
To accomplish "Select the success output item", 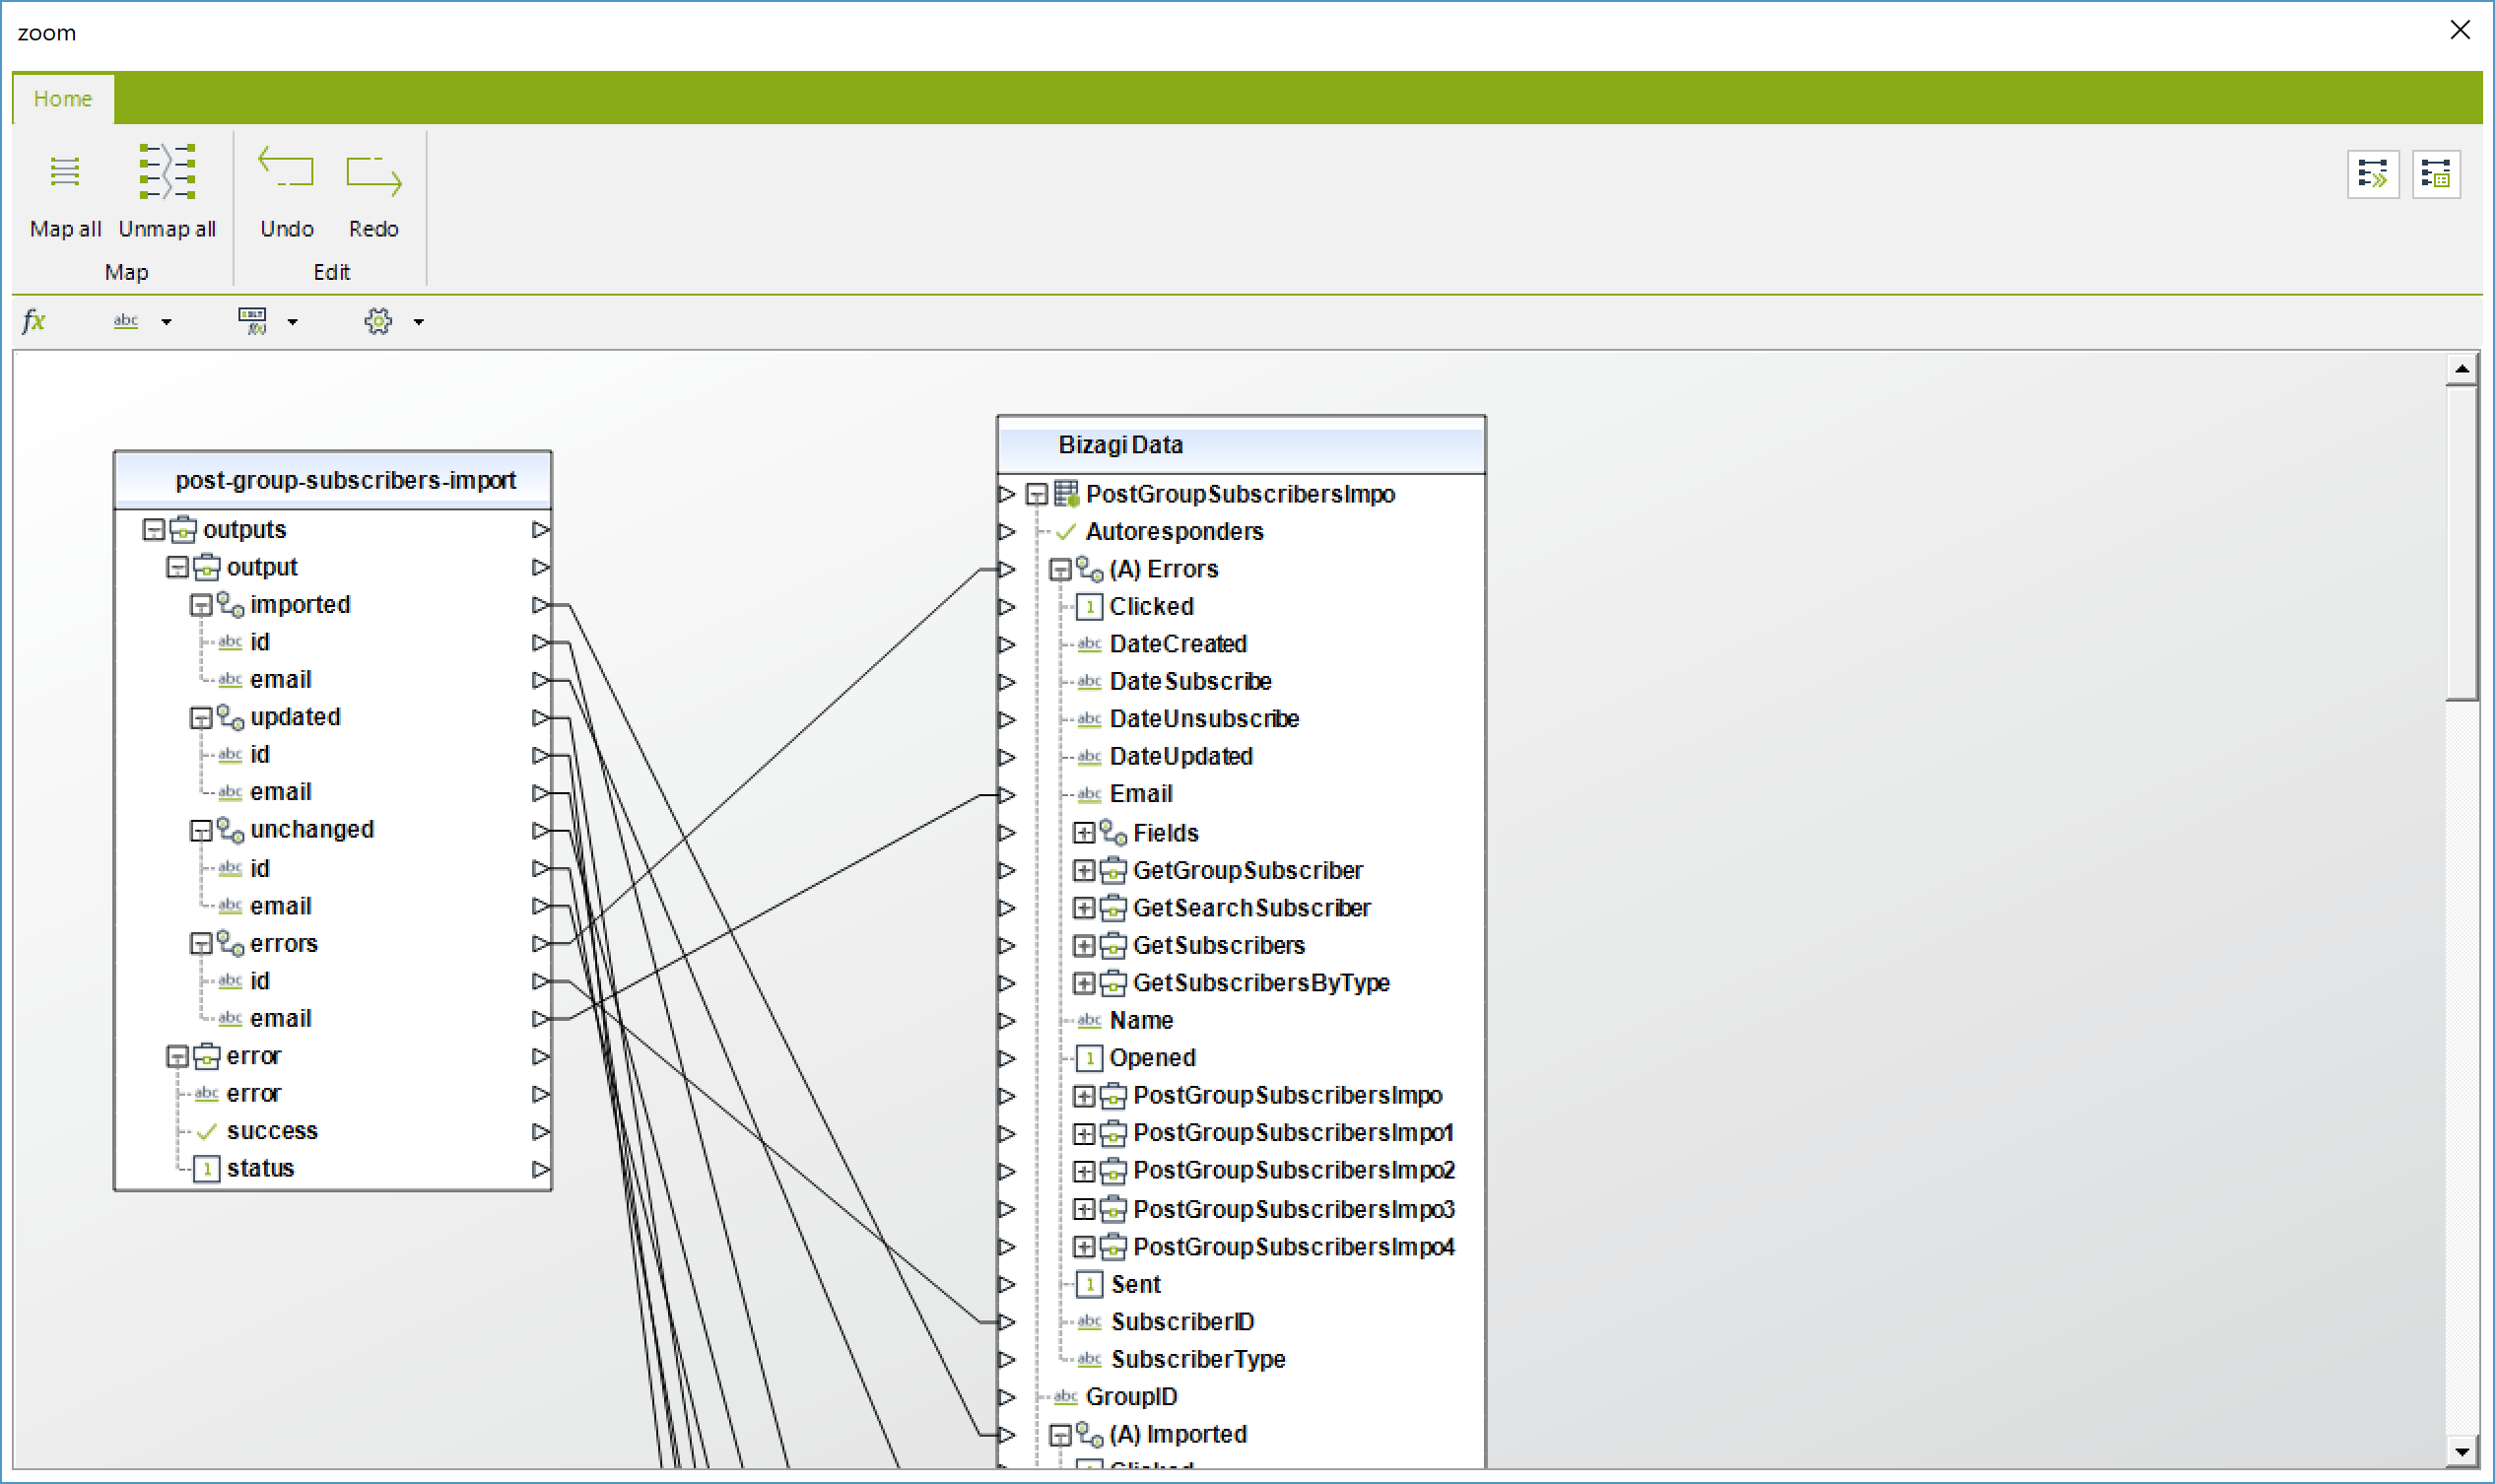I will [272, 1131].
